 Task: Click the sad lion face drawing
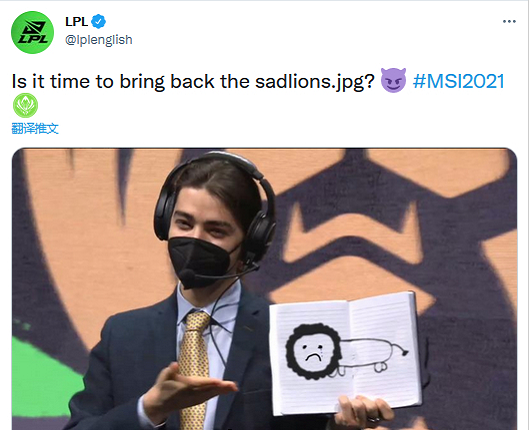tap(314, 352)
